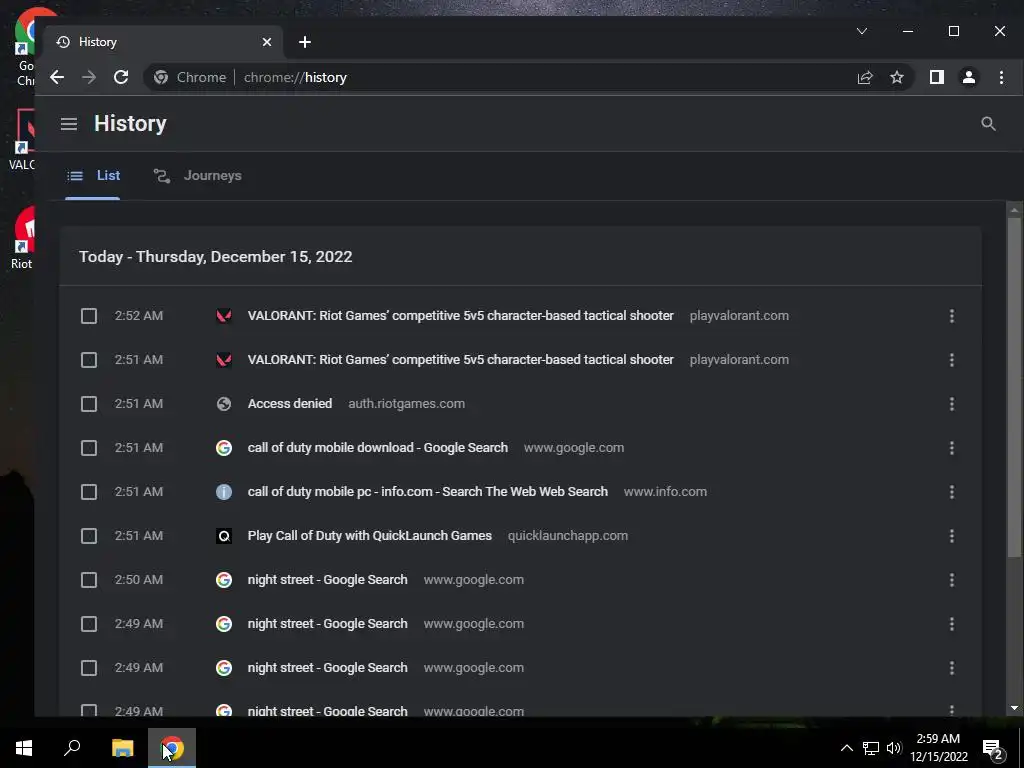
Task: Open the 2:50 AM night street search link
Action: tap(327, 579)
